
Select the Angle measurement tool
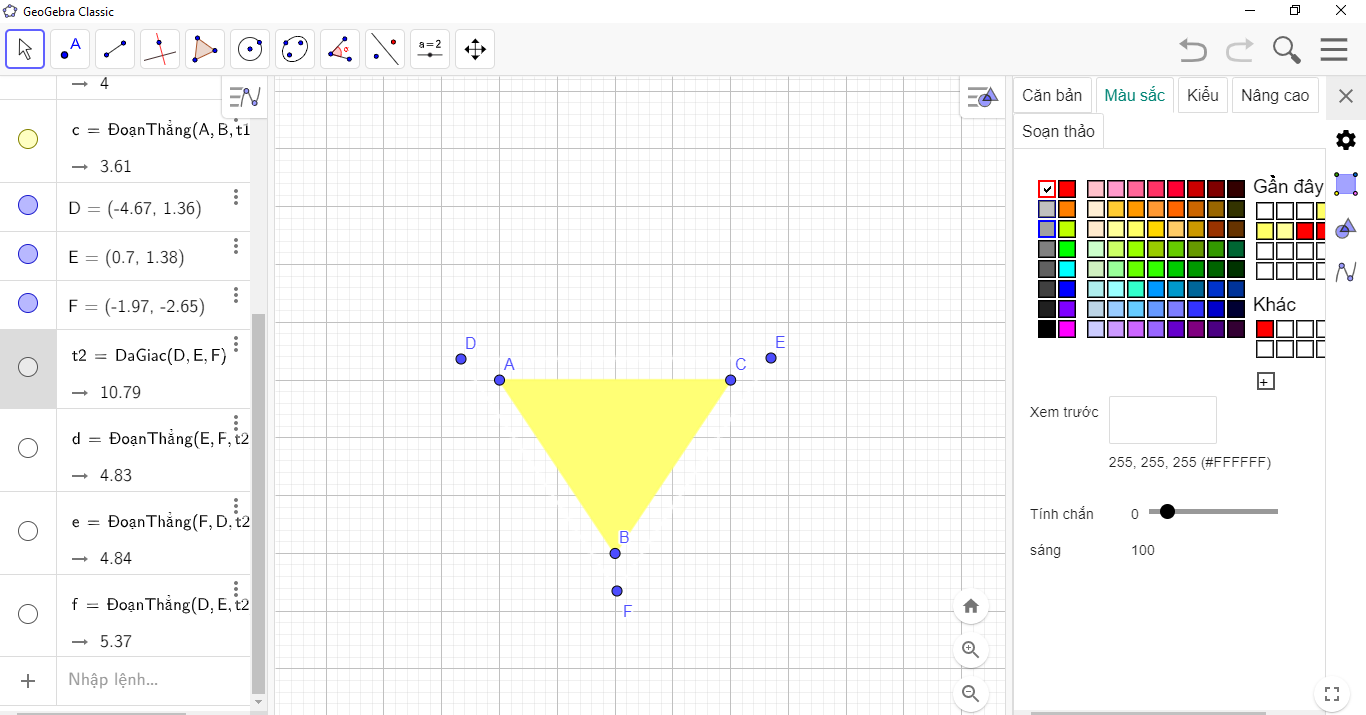[x=340, y=49]
